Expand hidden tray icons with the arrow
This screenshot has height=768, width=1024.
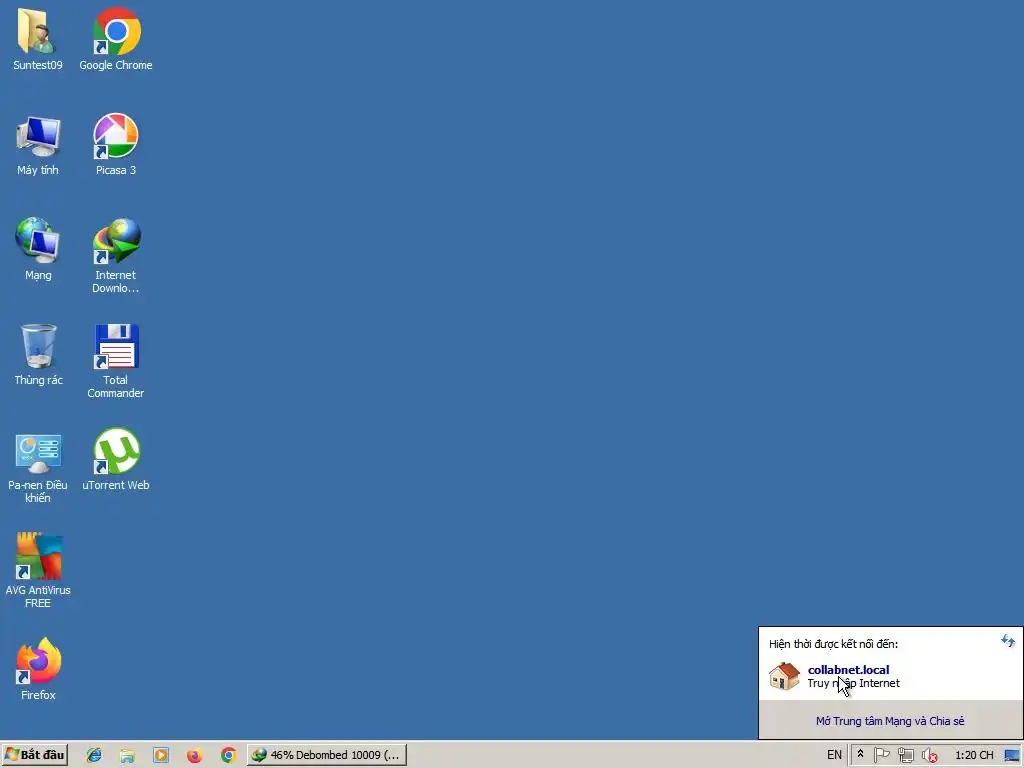click(860, 754)
